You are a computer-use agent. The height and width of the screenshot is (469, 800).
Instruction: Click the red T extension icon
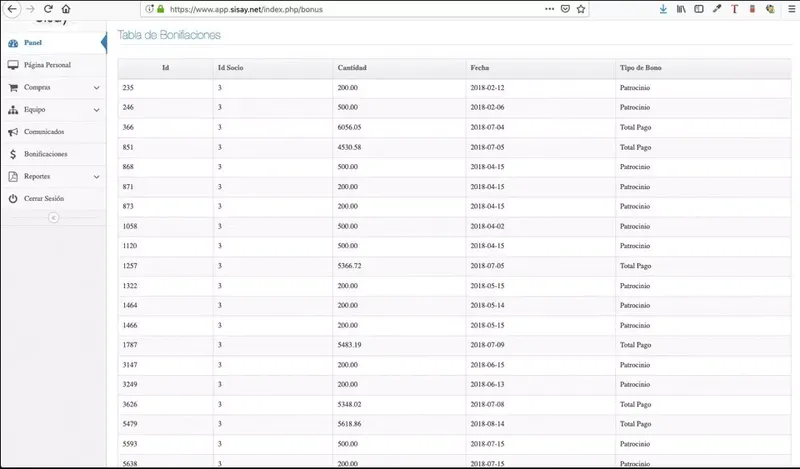pyautogui.click(x=734, y=9)
